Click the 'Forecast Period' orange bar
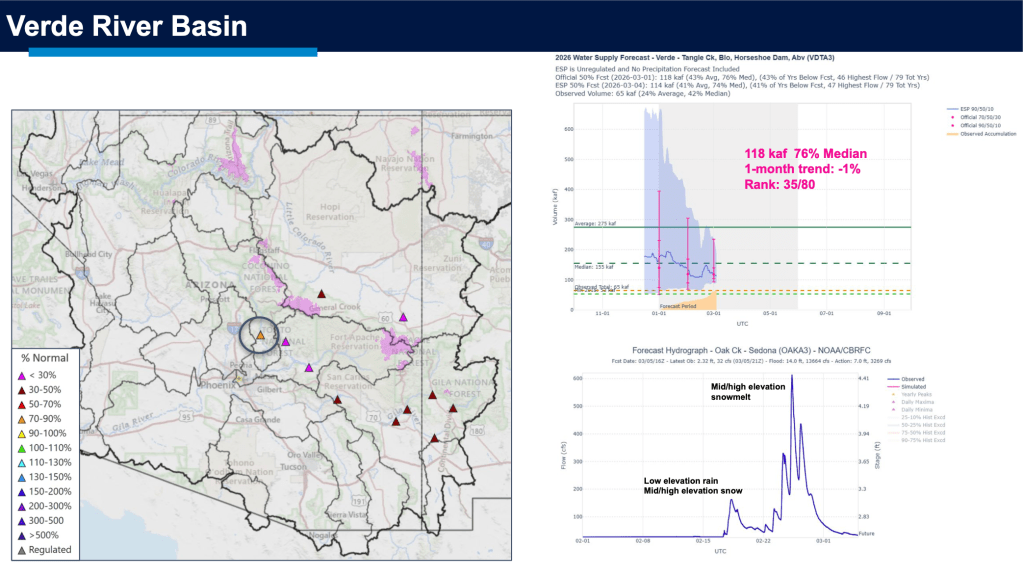This screenshot has height=576, width=1023. pos(688,302)
